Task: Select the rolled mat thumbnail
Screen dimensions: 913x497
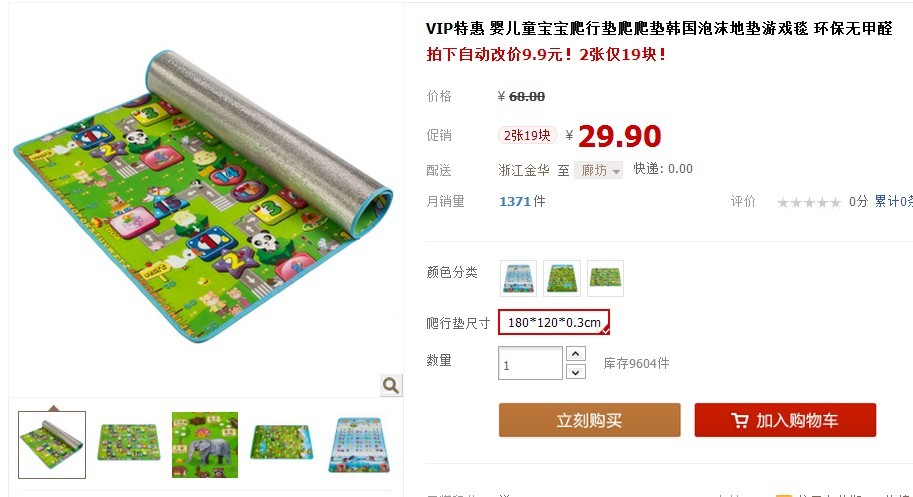Action: [x=52, y=445]
